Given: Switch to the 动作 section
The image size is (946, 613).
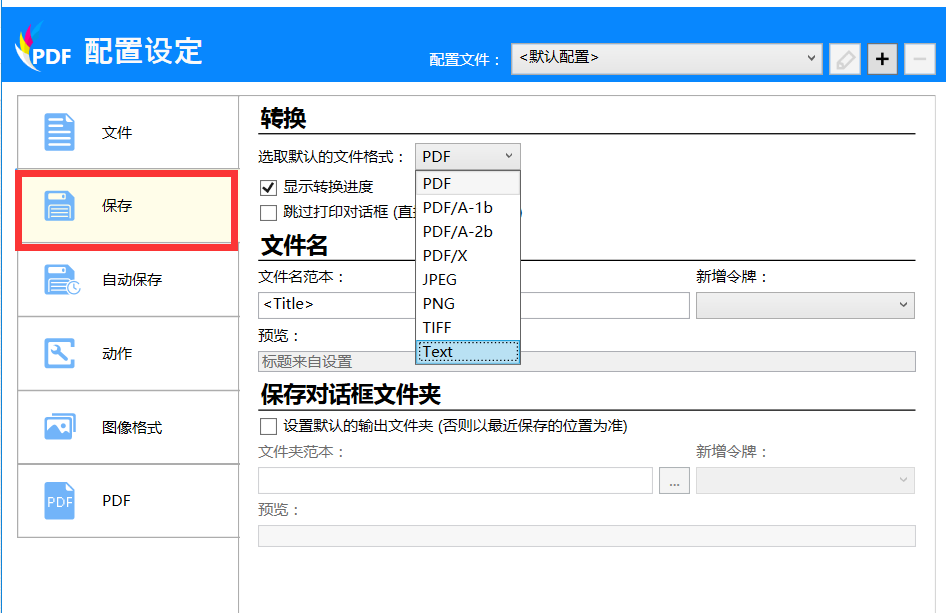Looking at the screenshot, I should [127, 352].
